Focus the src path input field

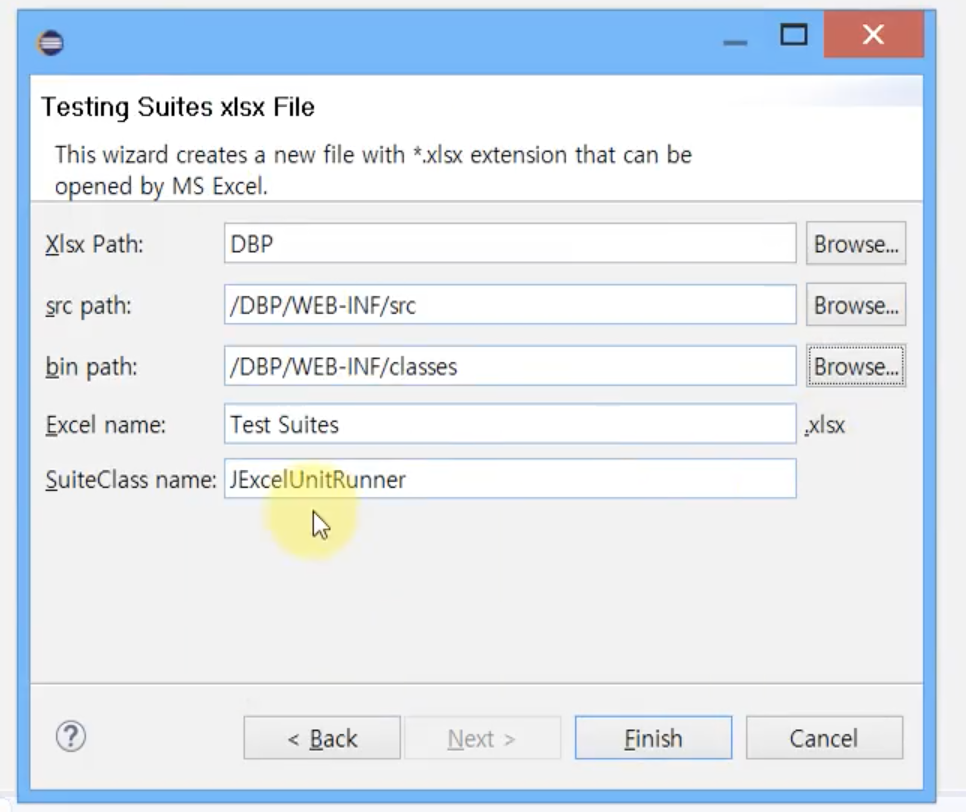tap(510, 306)
